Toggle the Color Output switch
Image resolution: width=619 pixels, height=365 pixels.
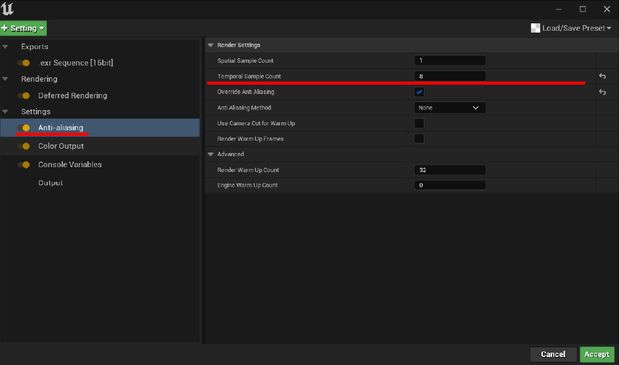click(24, 146)
